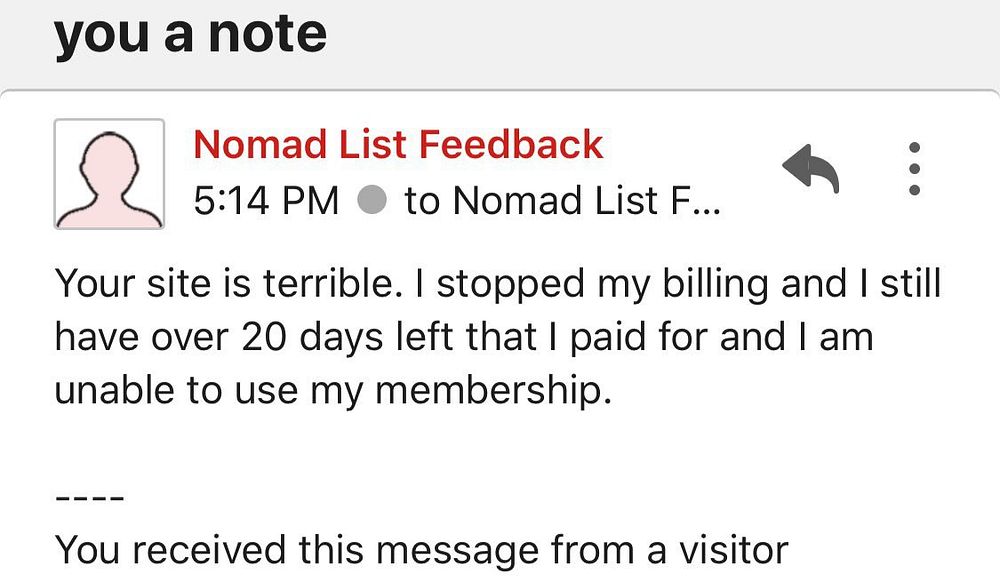Viewport: 1000px width, 588px height.
Task: Open the three-dot more options menu
Action: [913, 169]
